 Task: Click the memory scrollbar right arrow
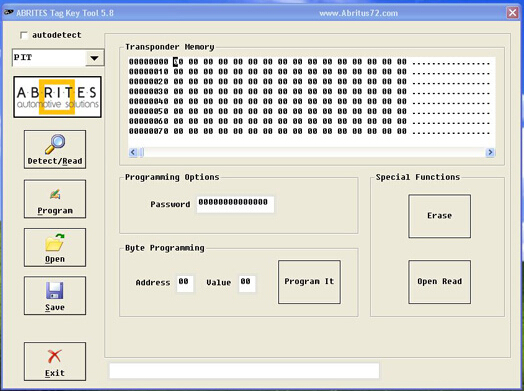click(x=490, y=152)
